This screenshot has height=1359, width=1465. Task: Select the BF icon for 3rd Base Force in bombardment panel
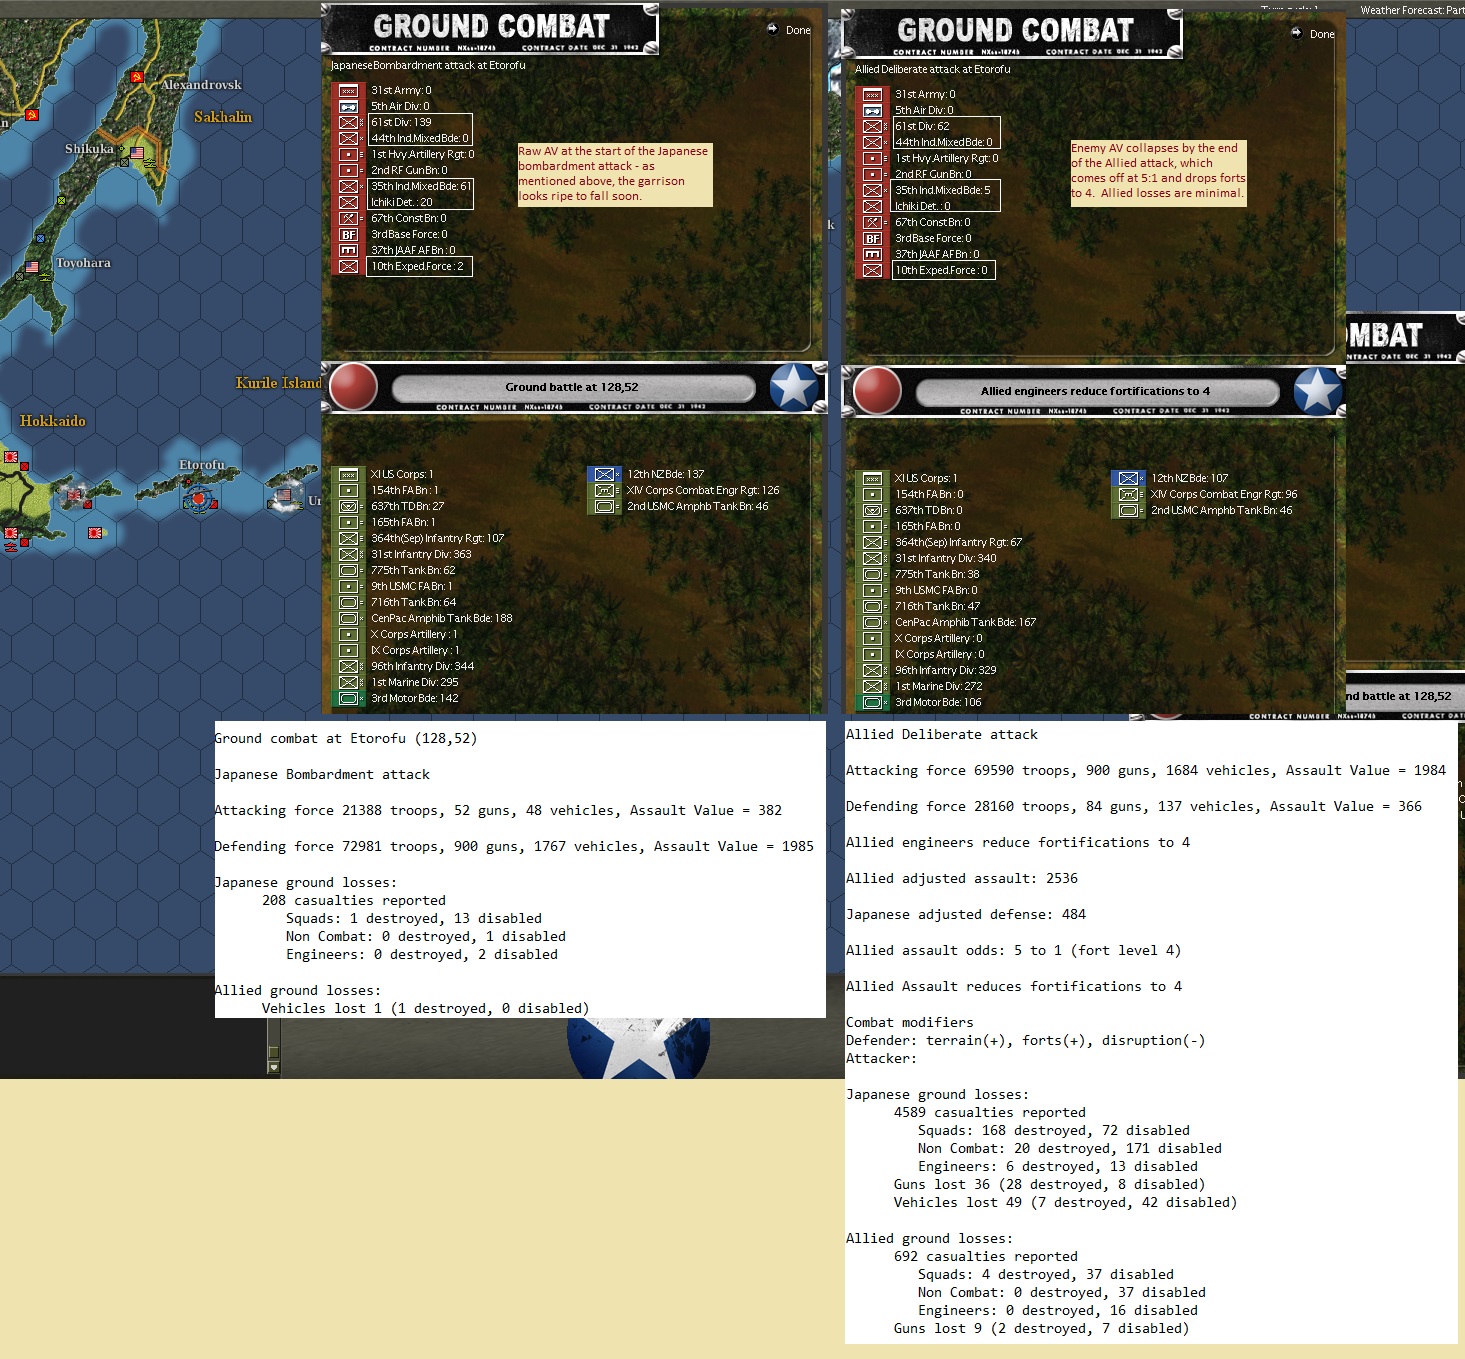pos(348,235)
